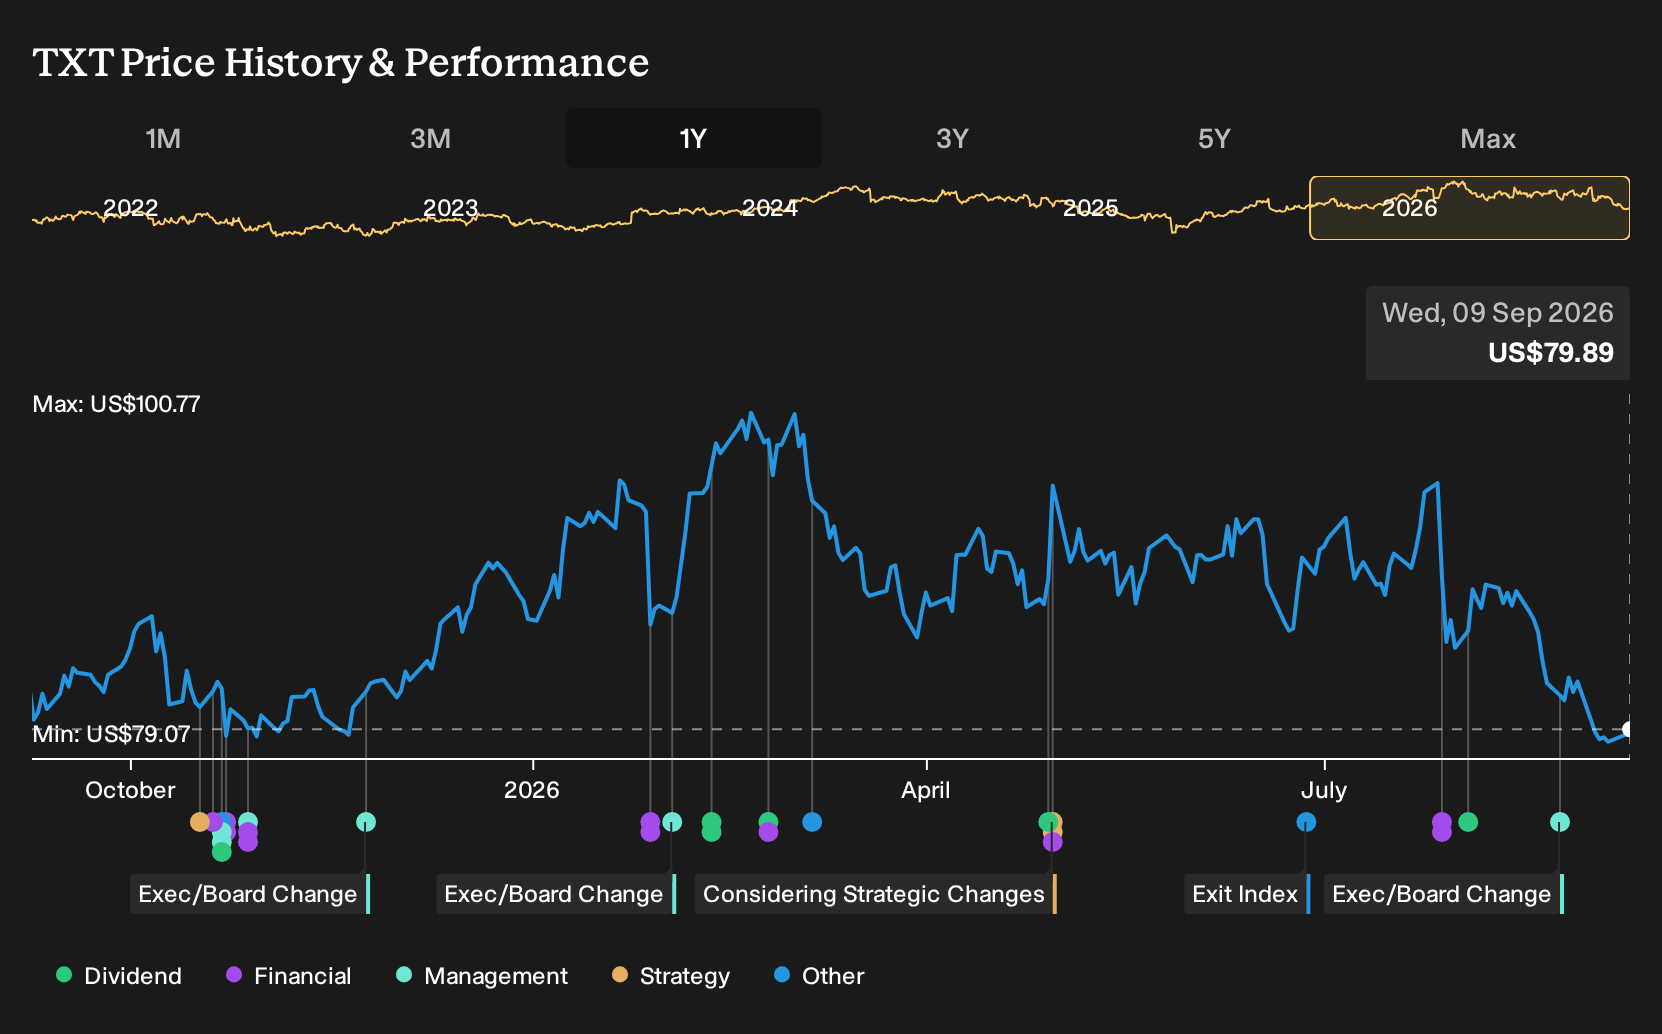
Task: Click the green Dividend marker in August
Action: point(1468,822)
